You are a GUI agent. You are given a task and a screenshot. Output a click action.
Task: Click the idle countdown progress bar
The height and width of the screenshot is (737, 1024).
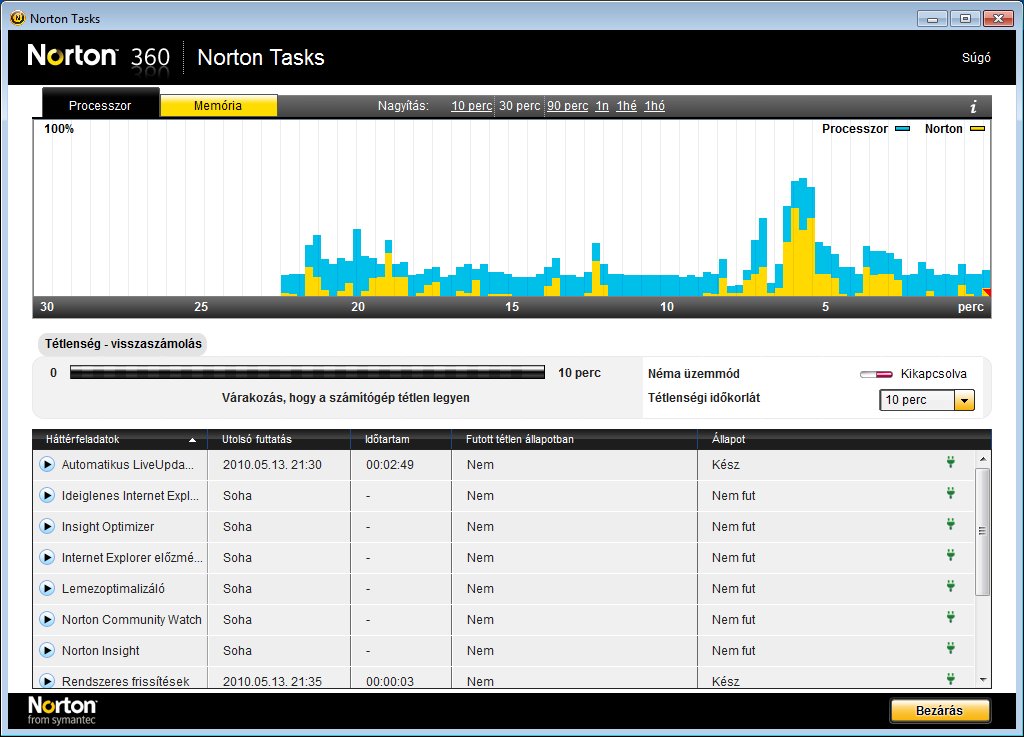click(307, 373)
